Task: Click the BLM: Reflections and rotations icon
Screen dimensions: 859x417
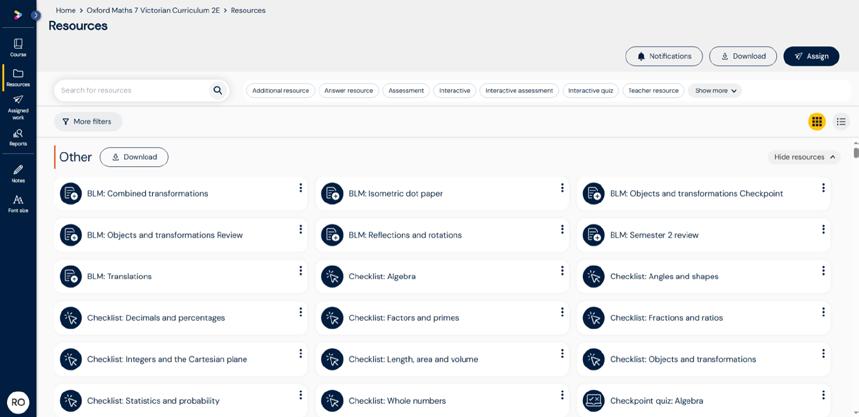Action: 332,235
